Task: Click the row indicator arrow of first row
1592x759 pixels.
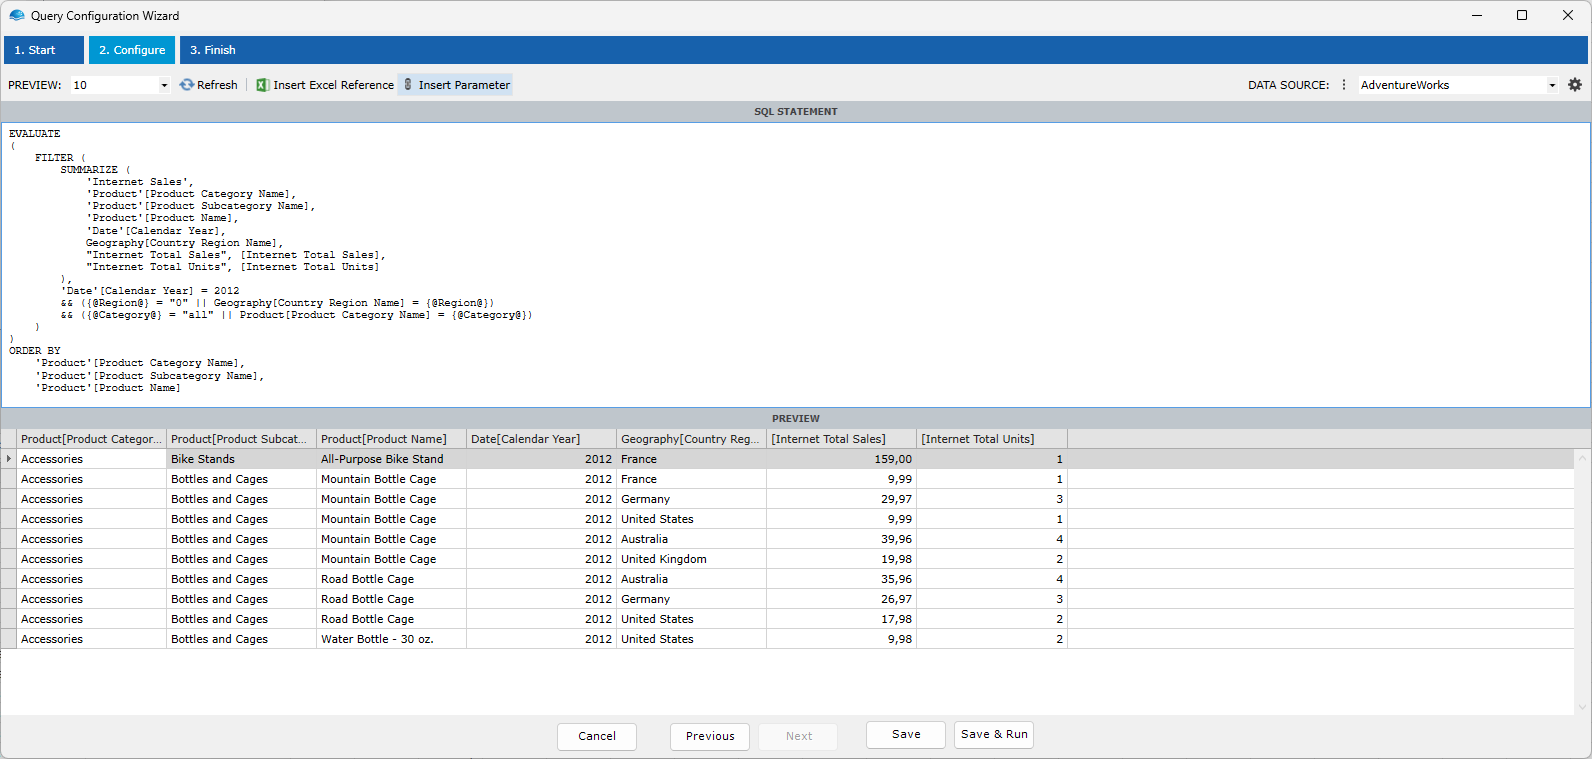Action: pos(9,459)
